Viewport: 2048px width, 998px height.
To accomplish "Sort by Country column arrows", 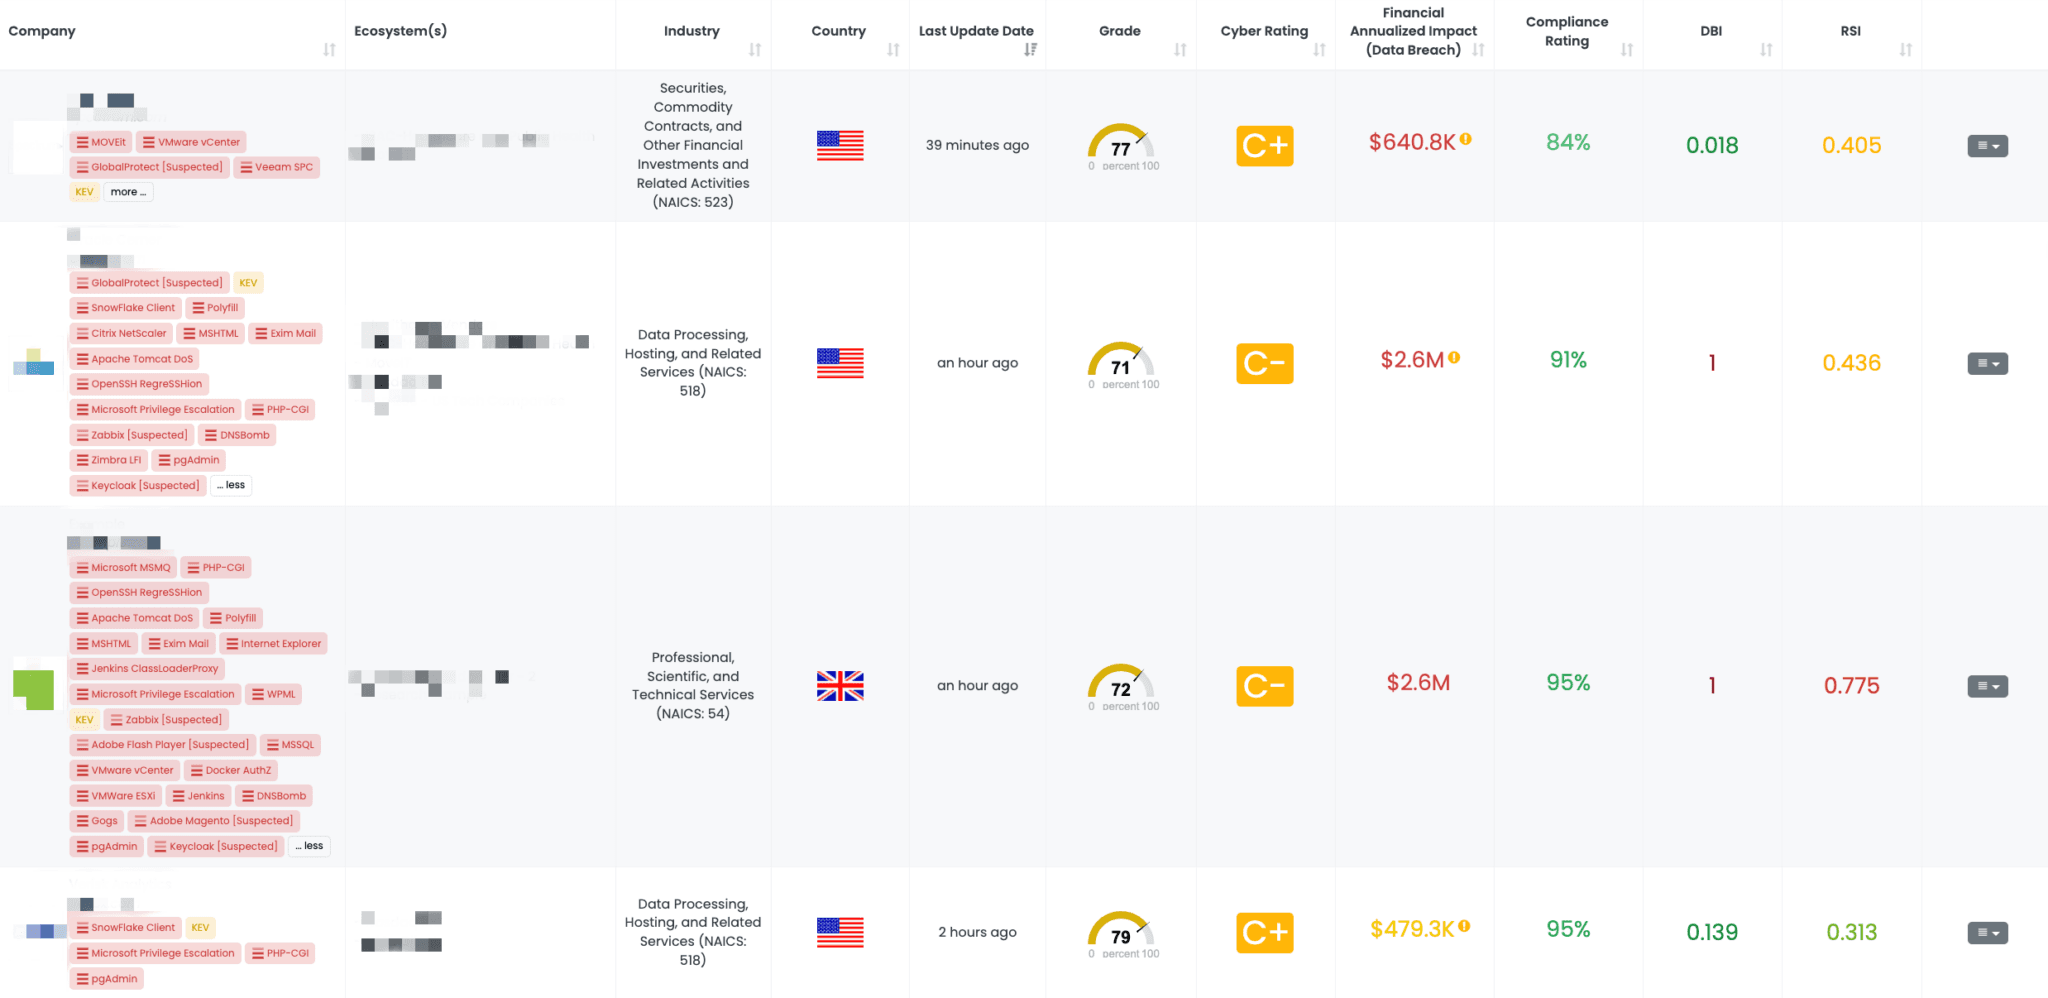I will click(893, 50).
